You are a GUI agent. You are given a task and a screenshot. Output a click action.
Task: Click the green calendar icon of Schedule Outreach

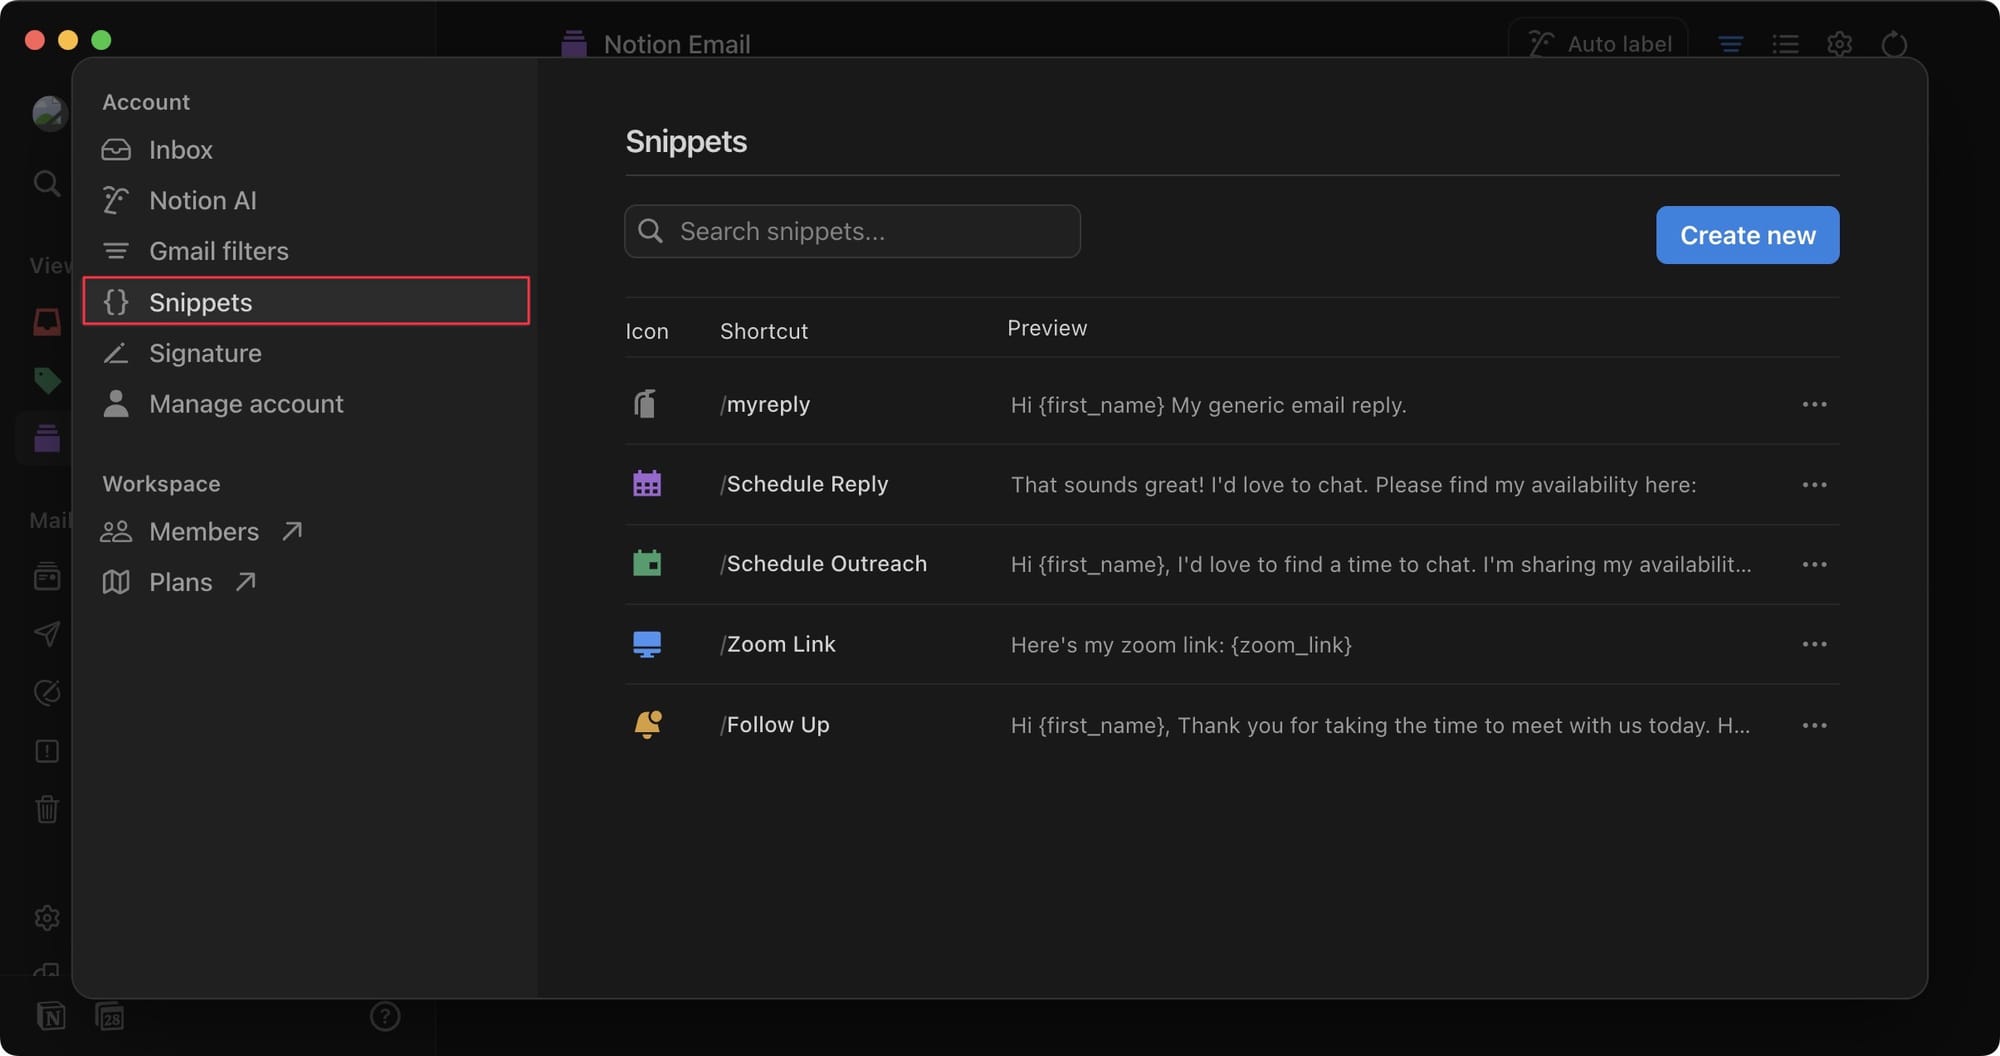click(x=647, y=563)
